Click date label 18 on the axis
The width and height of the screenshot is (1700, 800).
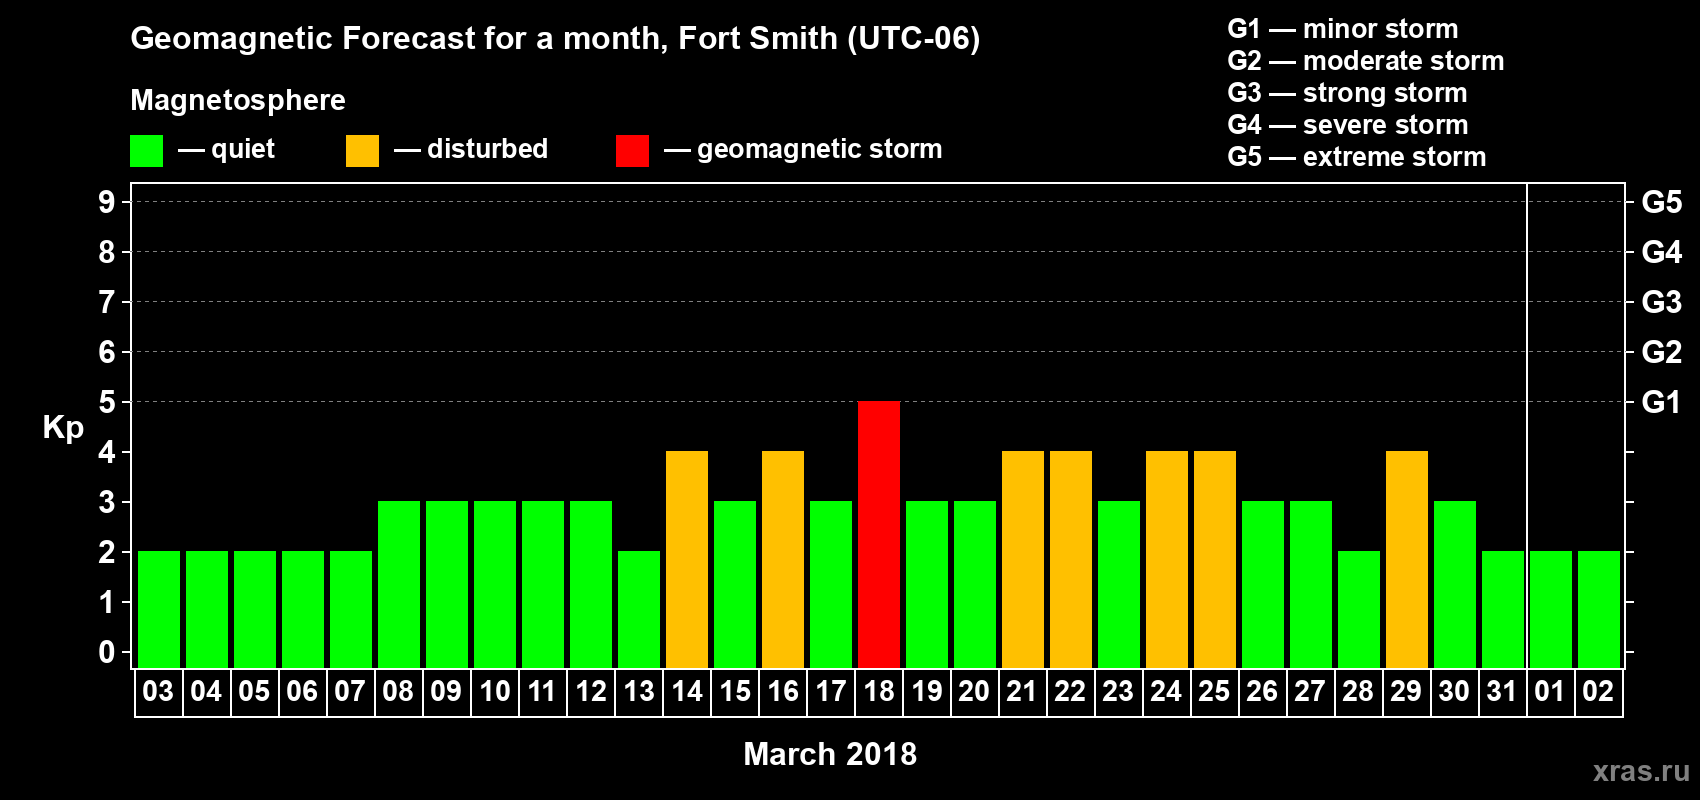(879, 692)
